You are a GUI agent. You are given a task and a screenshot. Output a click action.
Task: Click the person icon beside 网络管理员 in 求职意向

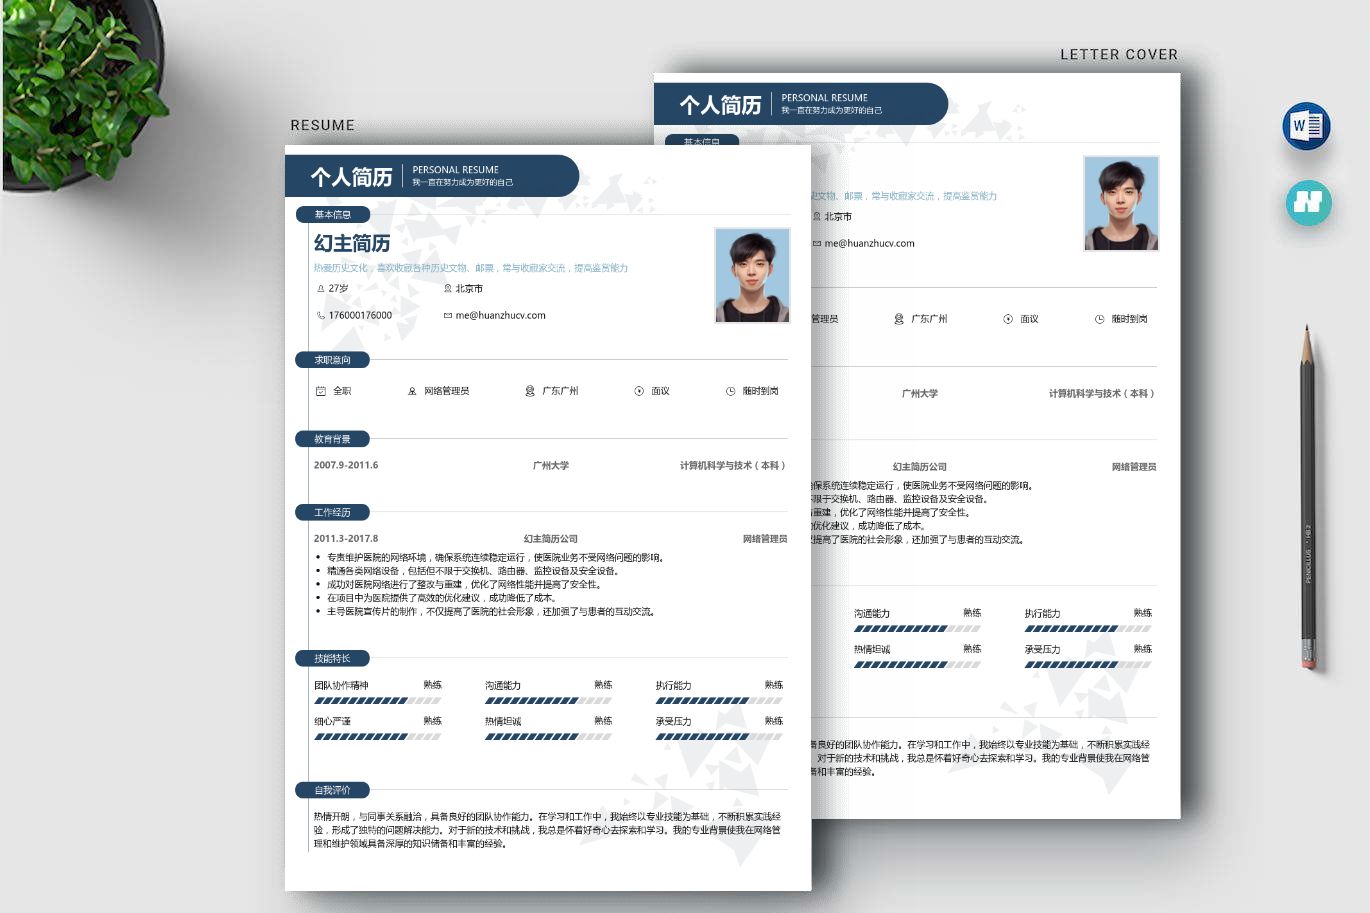412,391
